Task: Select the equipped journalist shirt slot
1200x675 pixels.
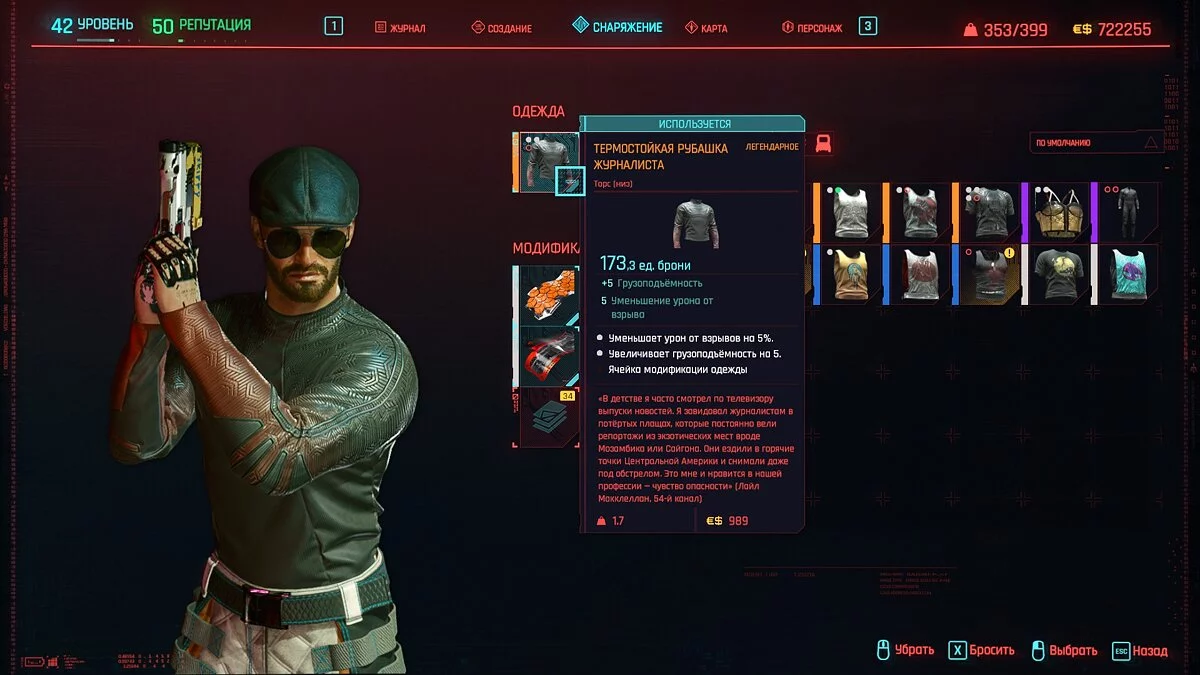Action: pyautogui.click(x=547, y=162)
